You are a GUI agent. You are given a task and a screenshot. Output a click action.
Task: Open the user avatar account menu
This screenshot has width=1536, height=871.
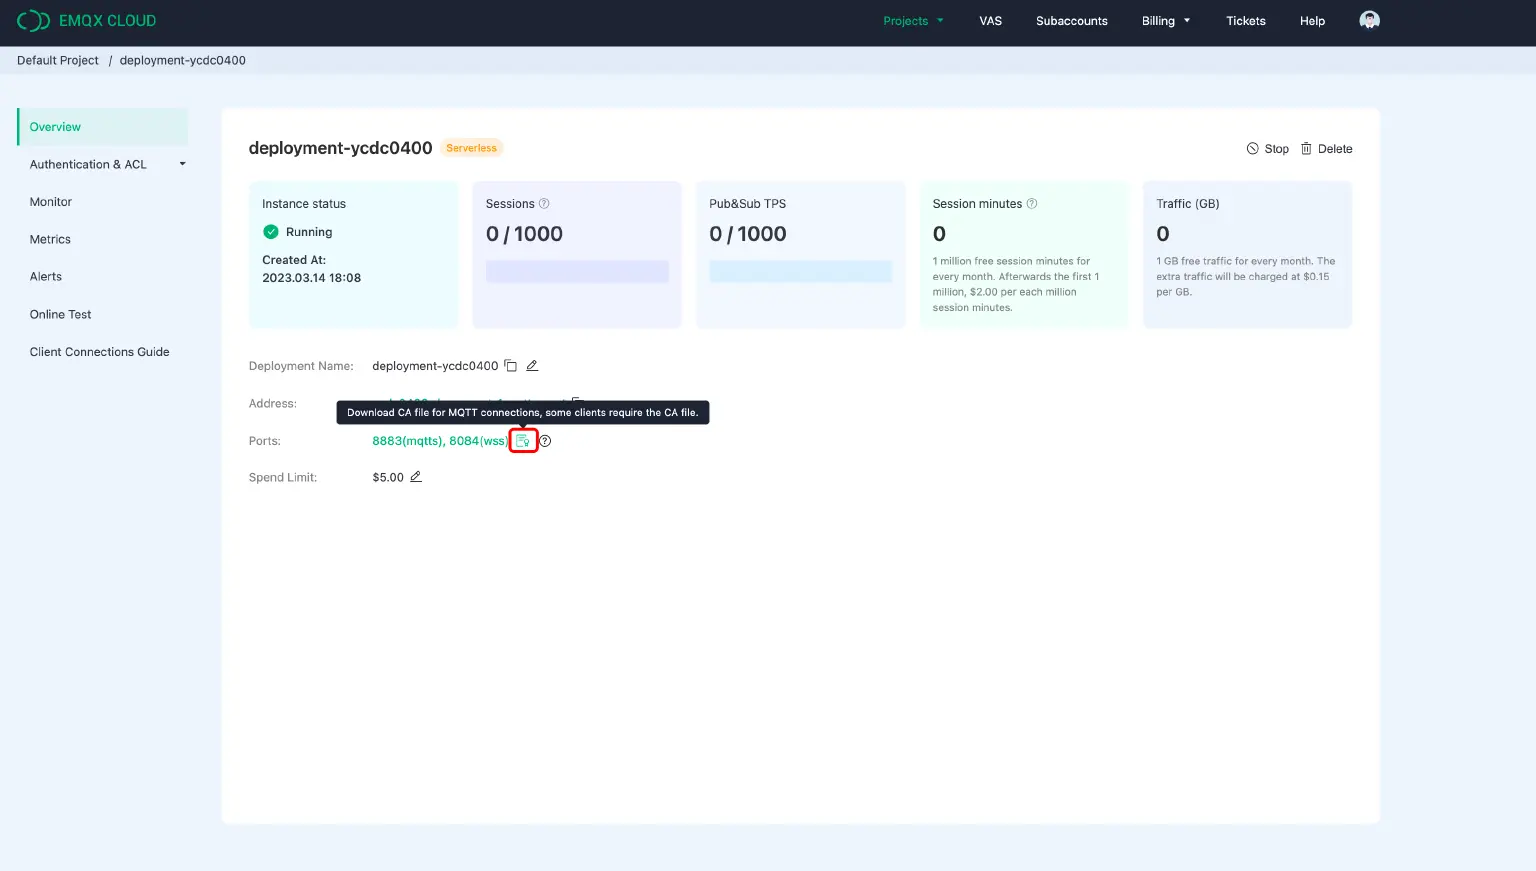click(1369, 20)
